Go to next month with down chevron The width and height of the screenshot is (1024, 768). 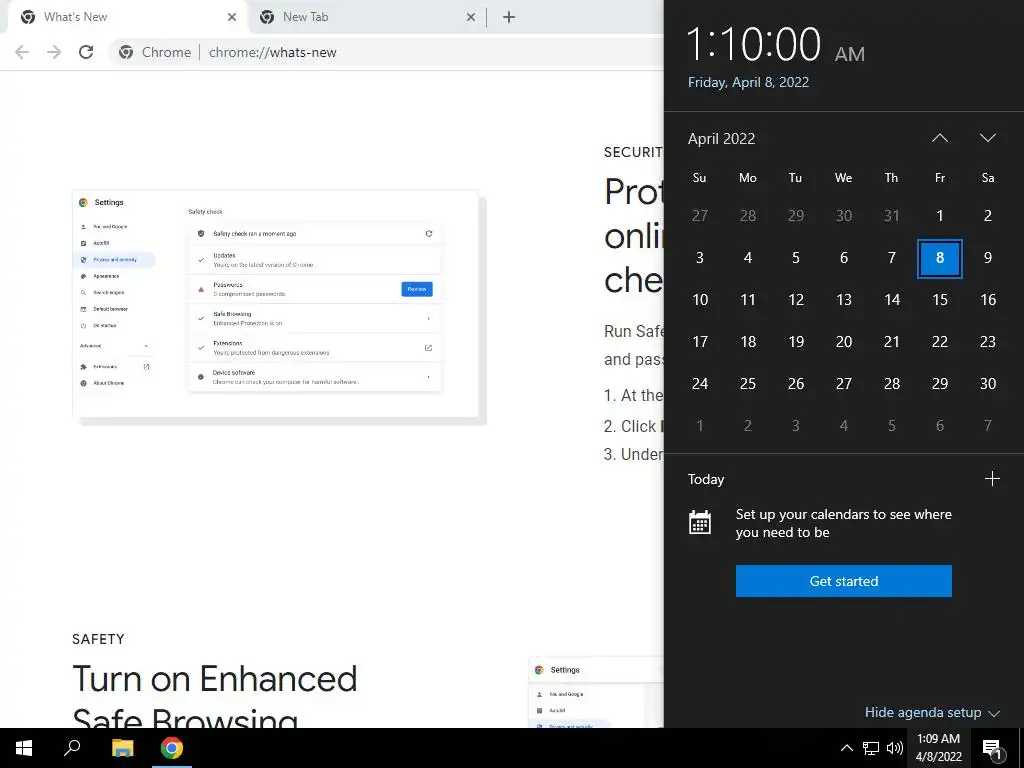pyautogui.click(x=987, y=138)
